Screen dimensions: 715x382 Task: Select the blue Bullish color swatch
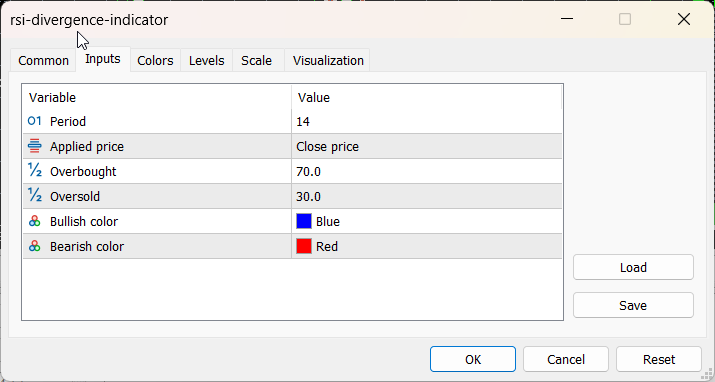304,222
